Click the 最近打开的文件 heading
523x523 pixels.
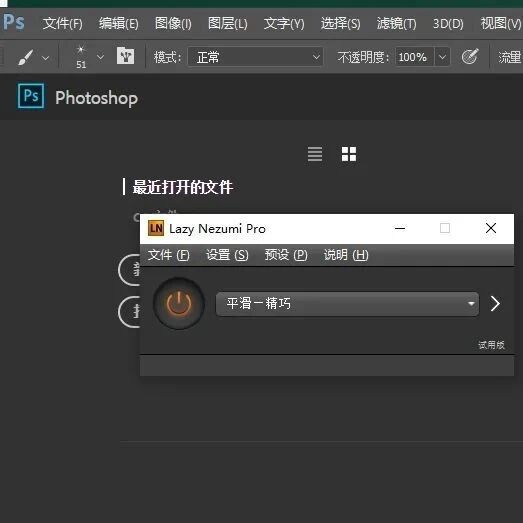coord(182,187)
